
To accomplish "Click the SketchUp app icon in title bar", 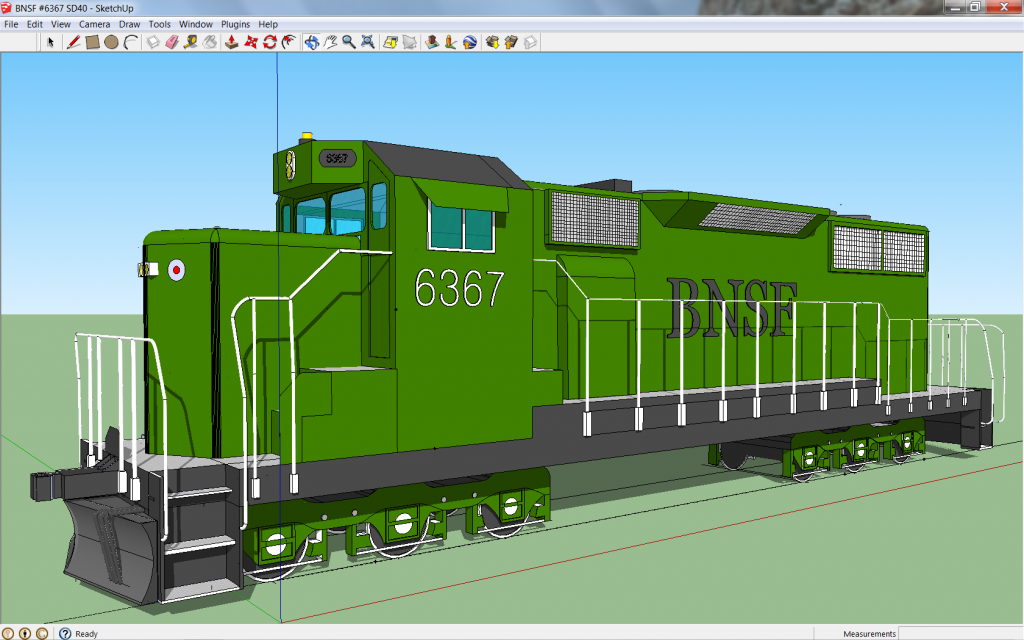I will 7,8.
